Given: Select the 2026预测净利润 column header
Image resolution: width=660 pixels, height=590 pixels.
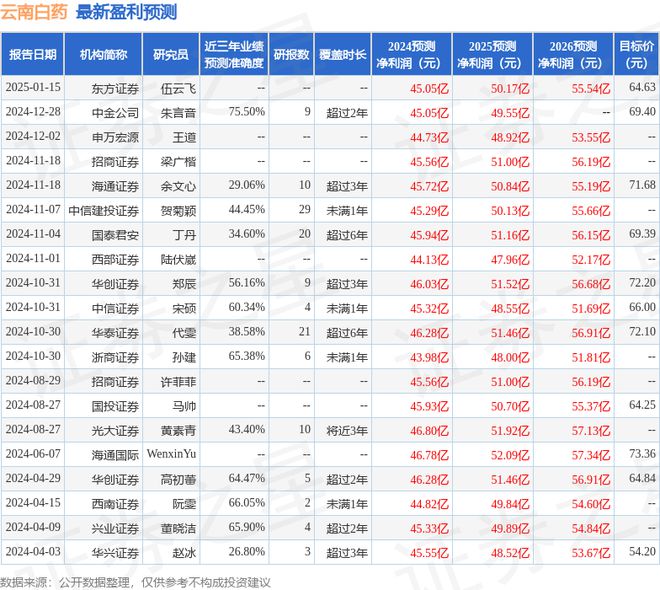Looking at the screenshot, I should click(x=573, y=54).
